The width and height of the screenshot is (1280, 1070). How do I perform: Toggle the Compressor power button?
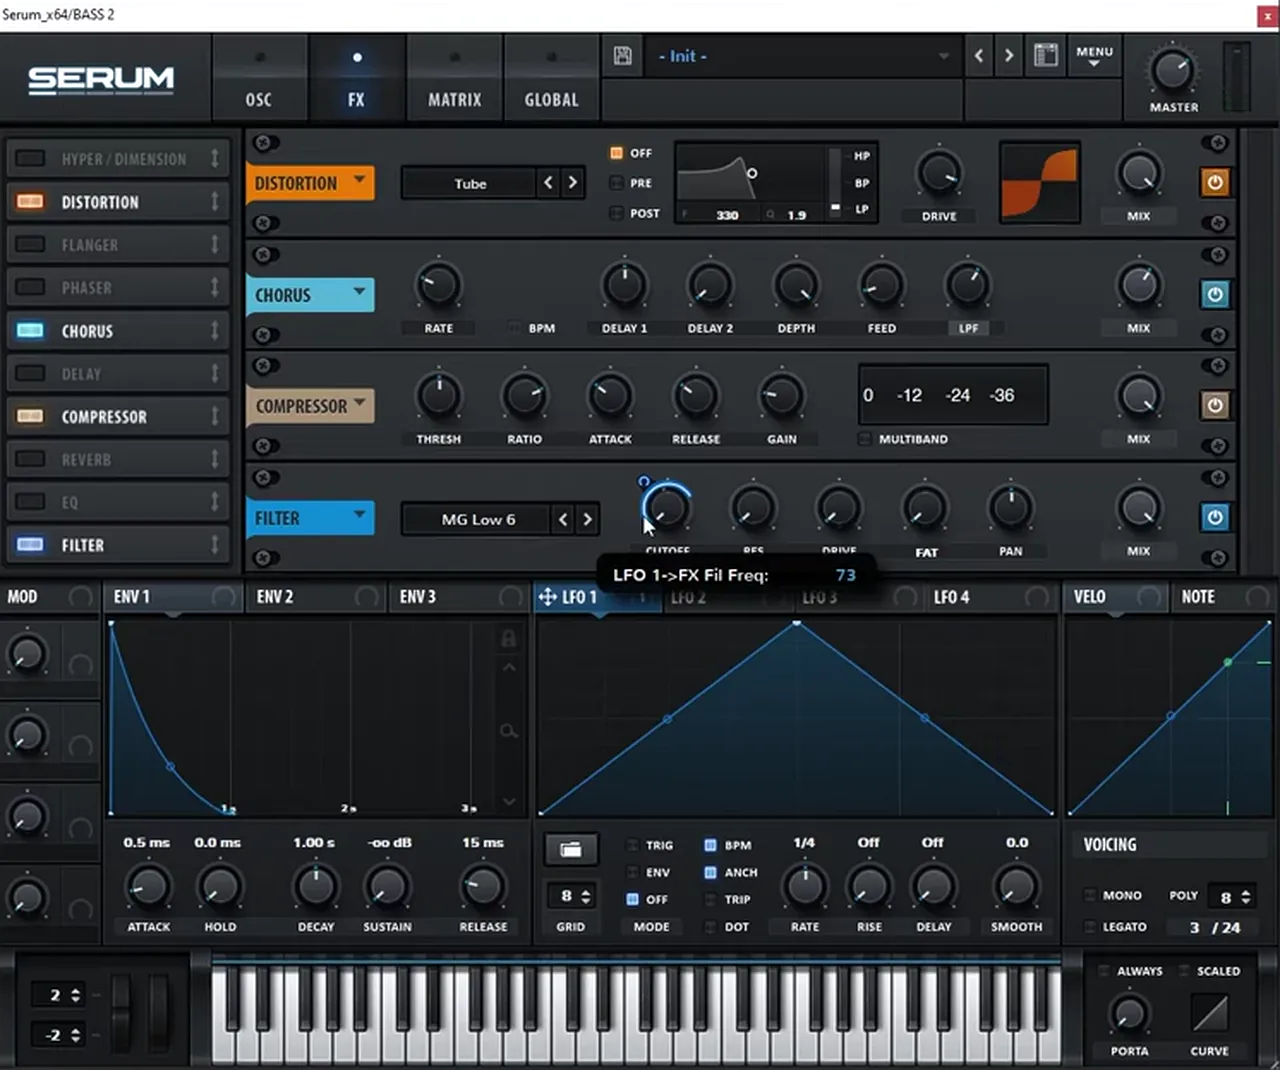click(1215, 405)
